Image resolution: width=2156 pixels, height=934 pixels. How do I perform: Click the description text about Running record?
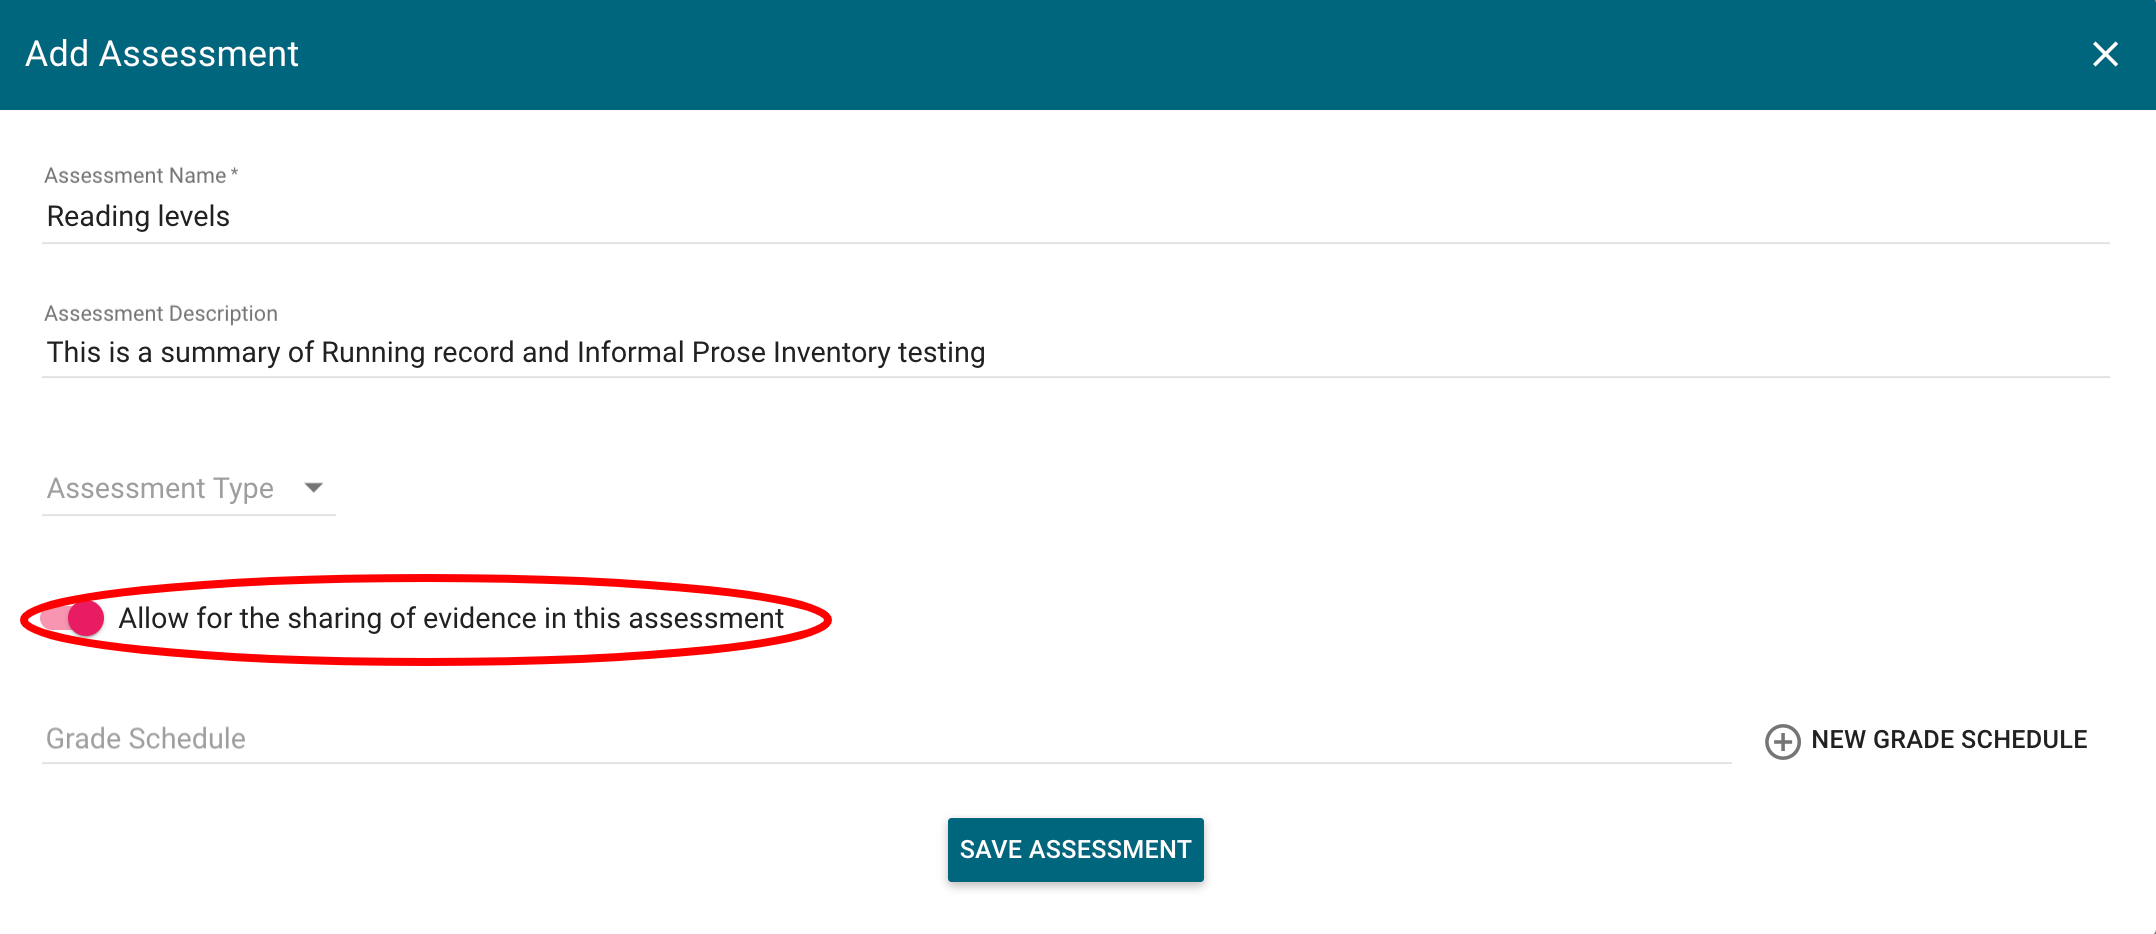pos(515,352)
